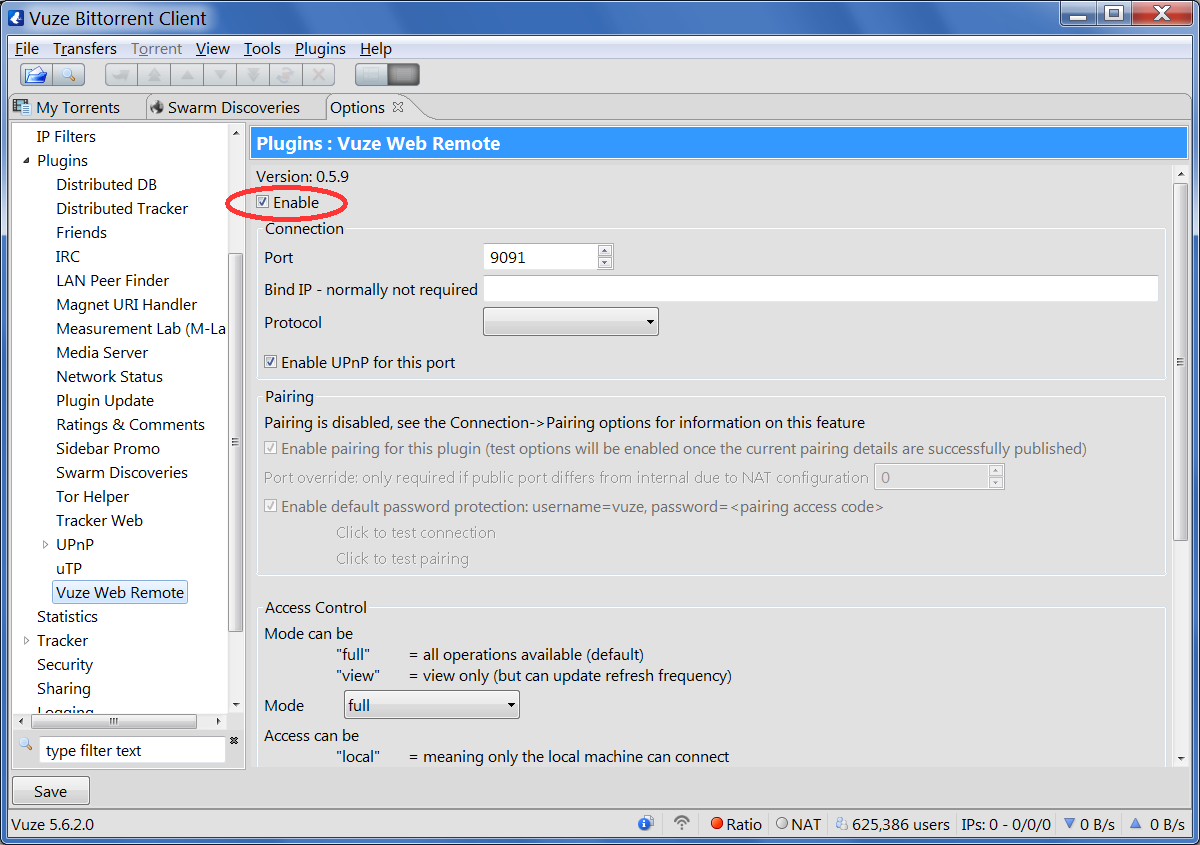Select Distributed DB in the plugins tree

click(106, 184)
